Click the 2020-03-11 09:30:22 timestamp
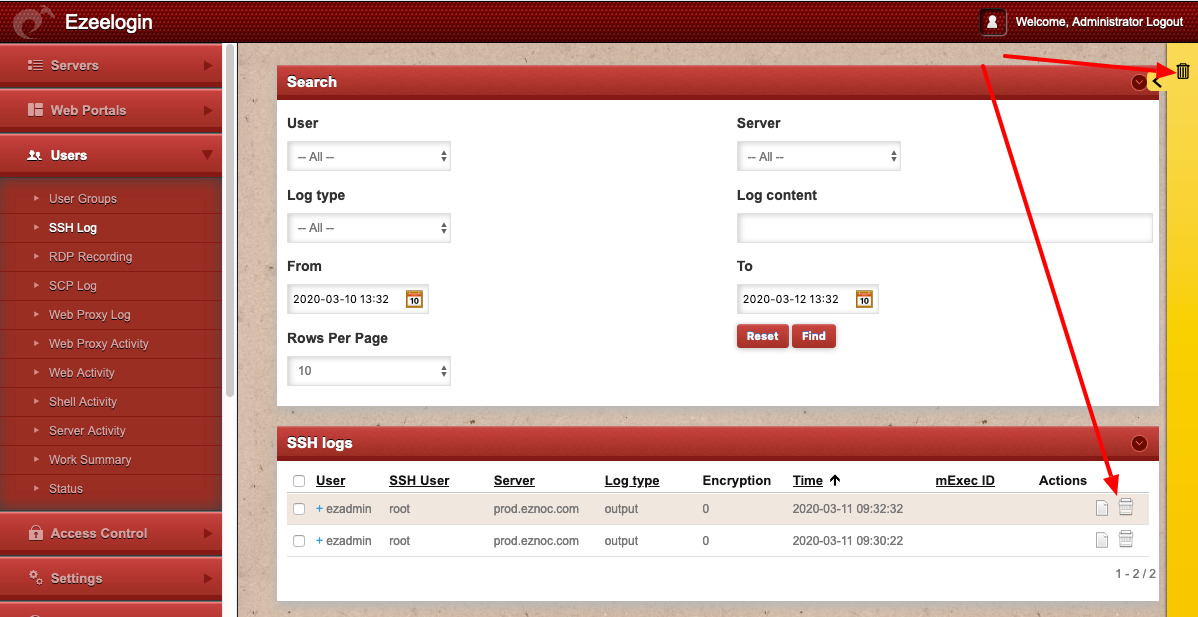Image resolution: width=1198 pixels, height=617 pixels. 848,541
